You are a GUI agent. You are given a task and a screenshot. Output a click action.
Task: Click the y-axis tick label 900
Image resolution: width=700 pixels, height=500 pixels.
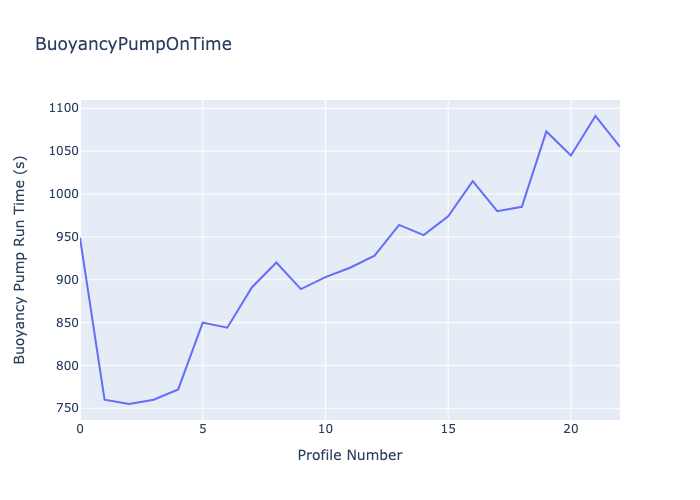(x=63, y=280)
